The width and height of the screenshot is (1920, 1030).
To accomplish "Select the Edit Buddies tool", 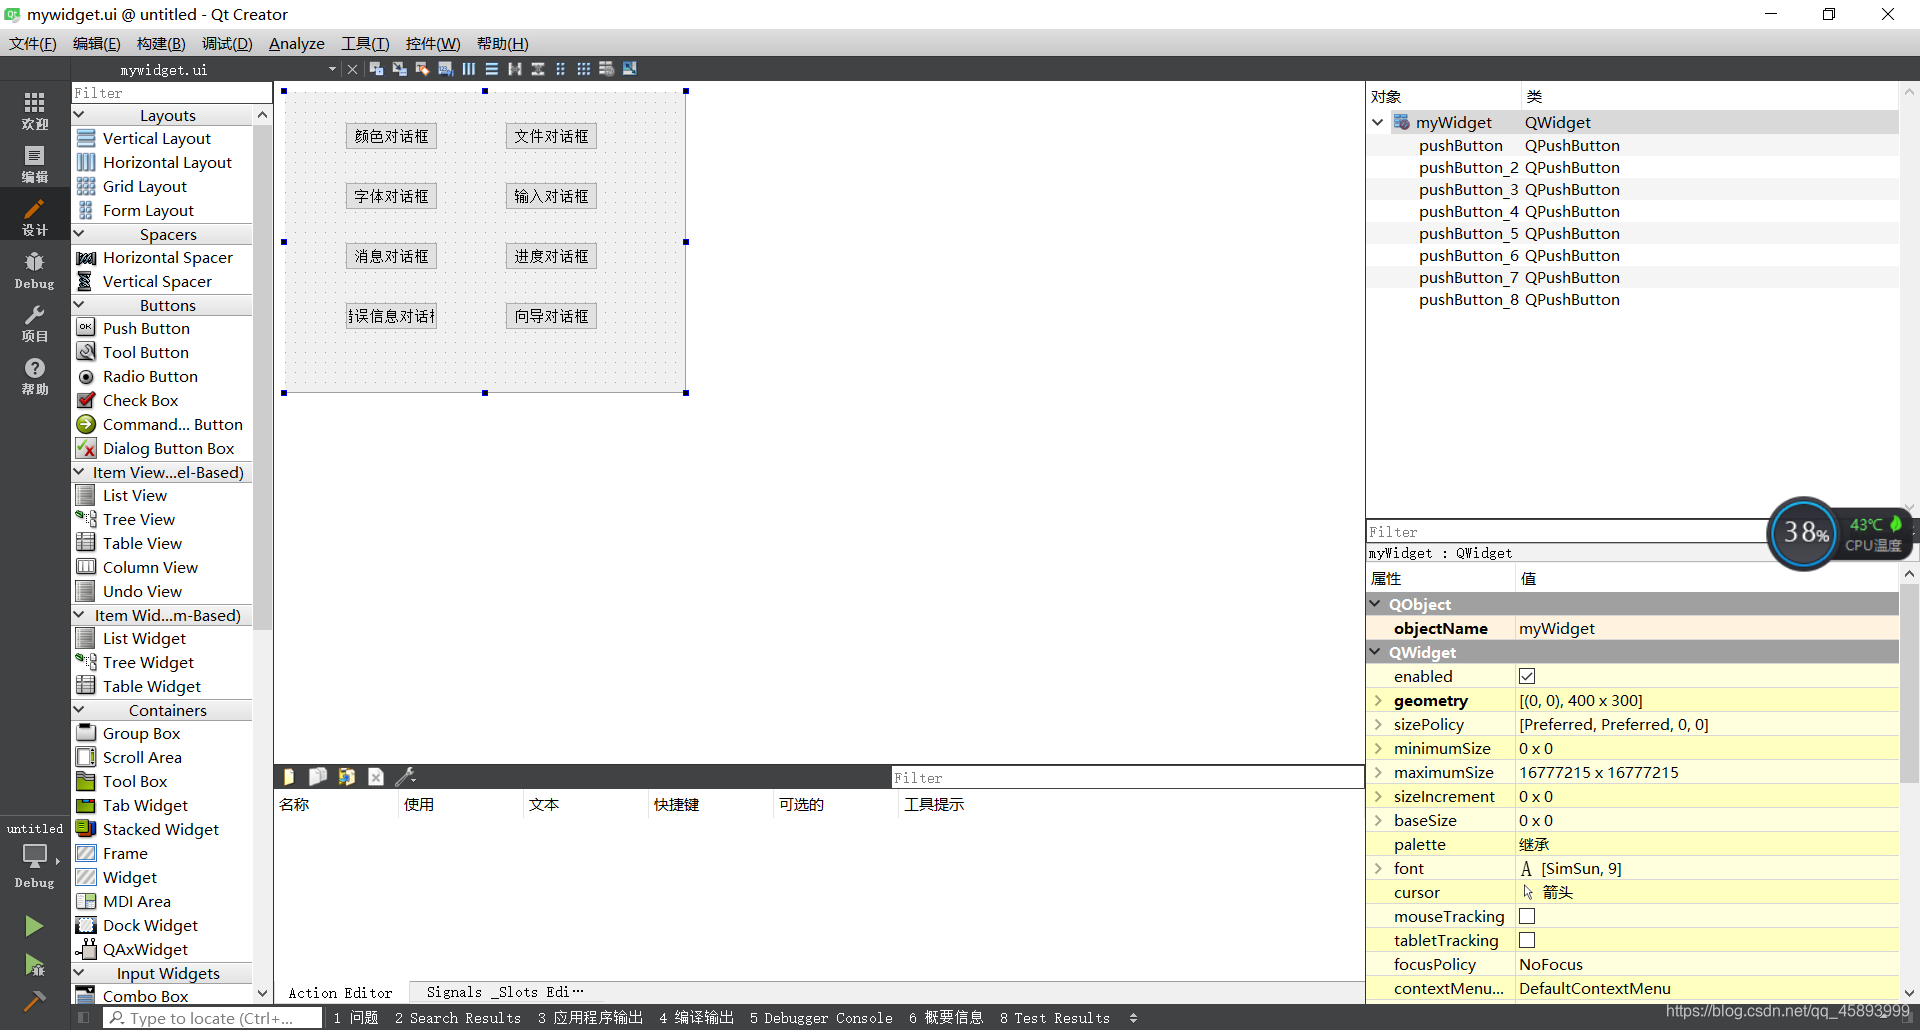I will tap(422, 69).
